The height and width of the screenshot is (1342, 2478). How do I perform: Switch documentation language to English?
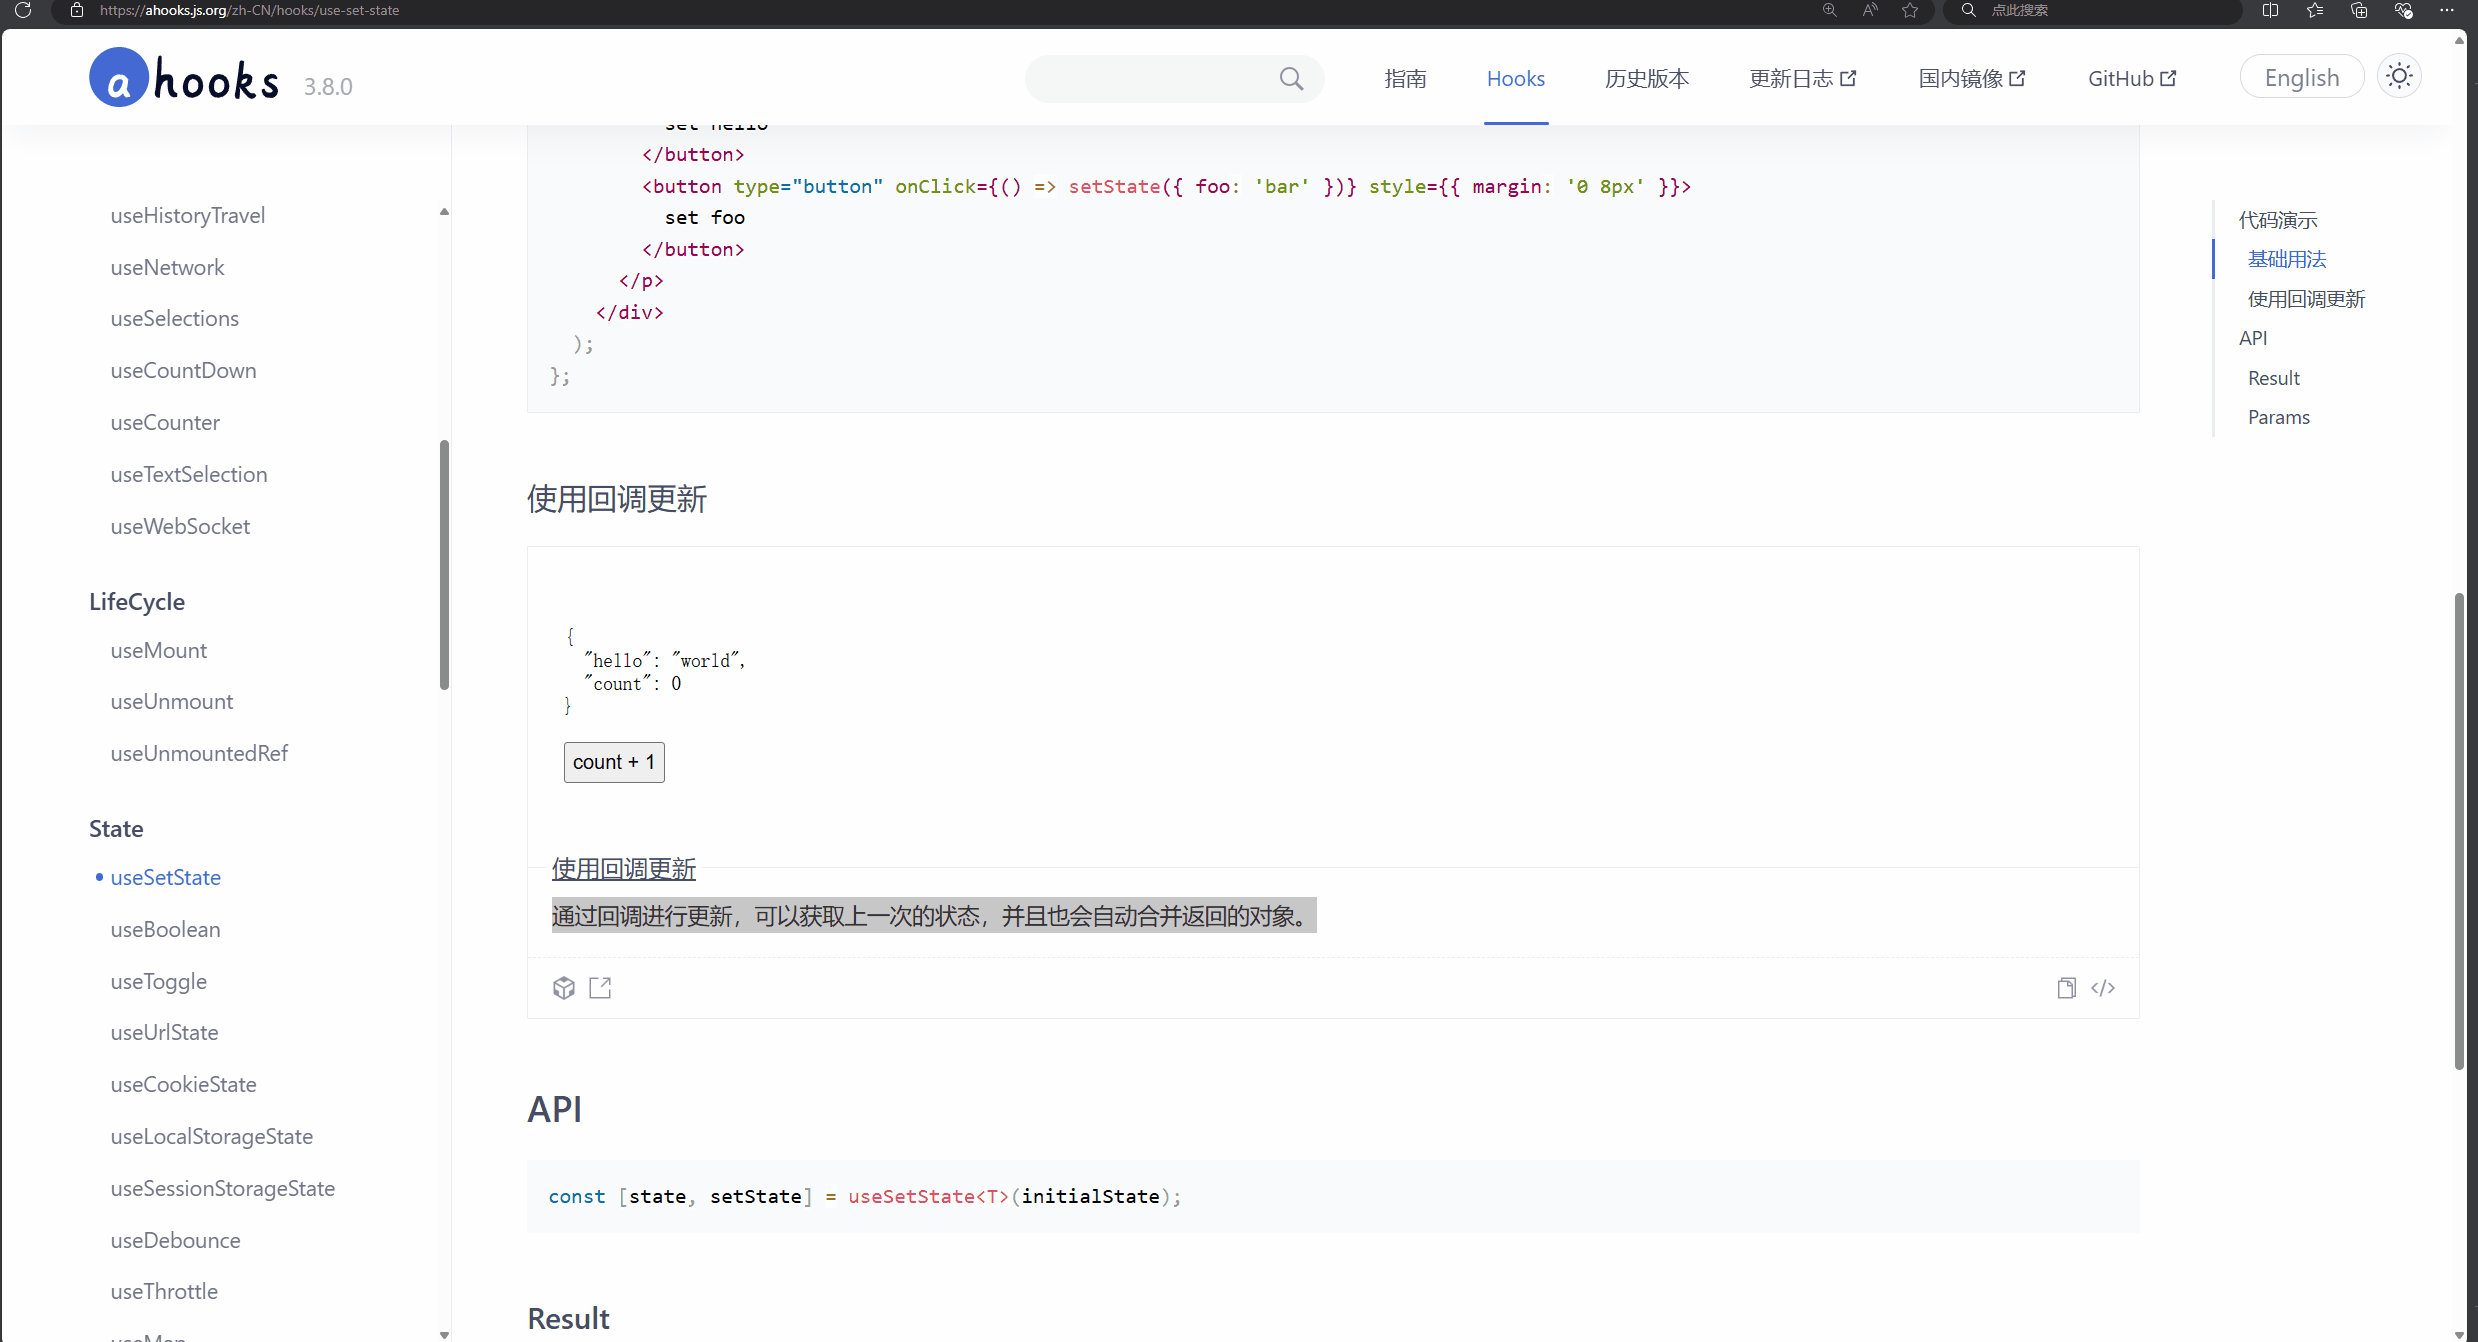point(2301,76)
